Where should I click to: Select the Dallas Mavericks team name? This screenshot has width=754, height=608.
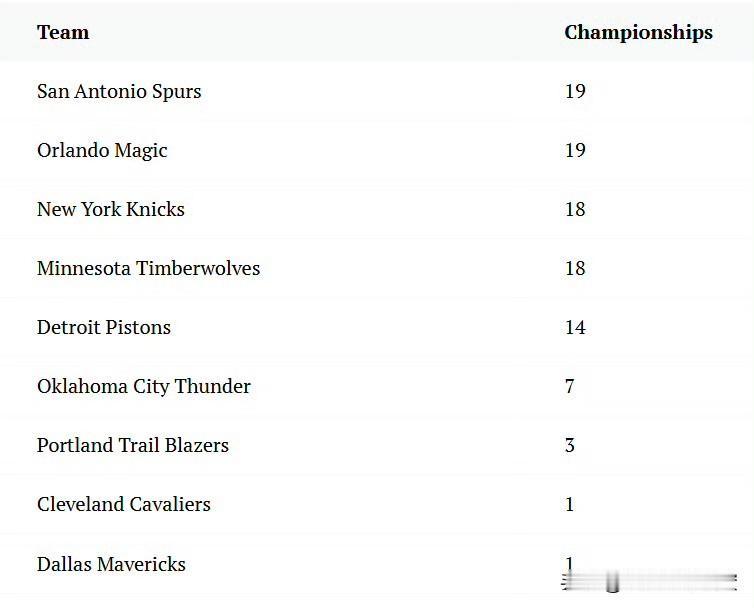tap(111, 564)
